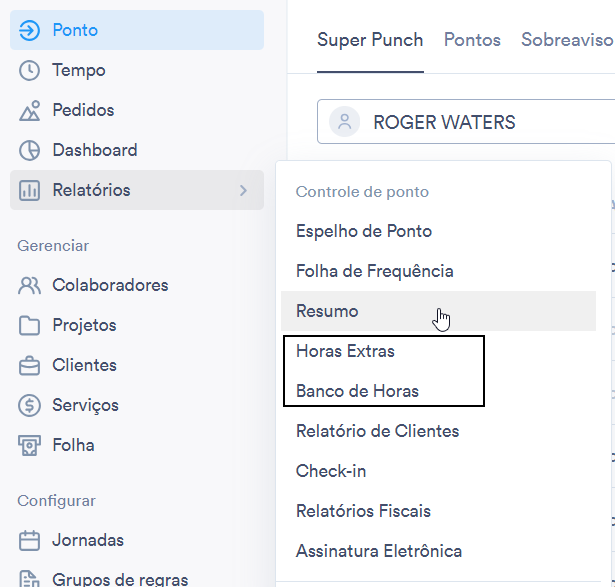Open the Horas Extras report
This screenshot has width=615, height=587.
coord(345,351)
